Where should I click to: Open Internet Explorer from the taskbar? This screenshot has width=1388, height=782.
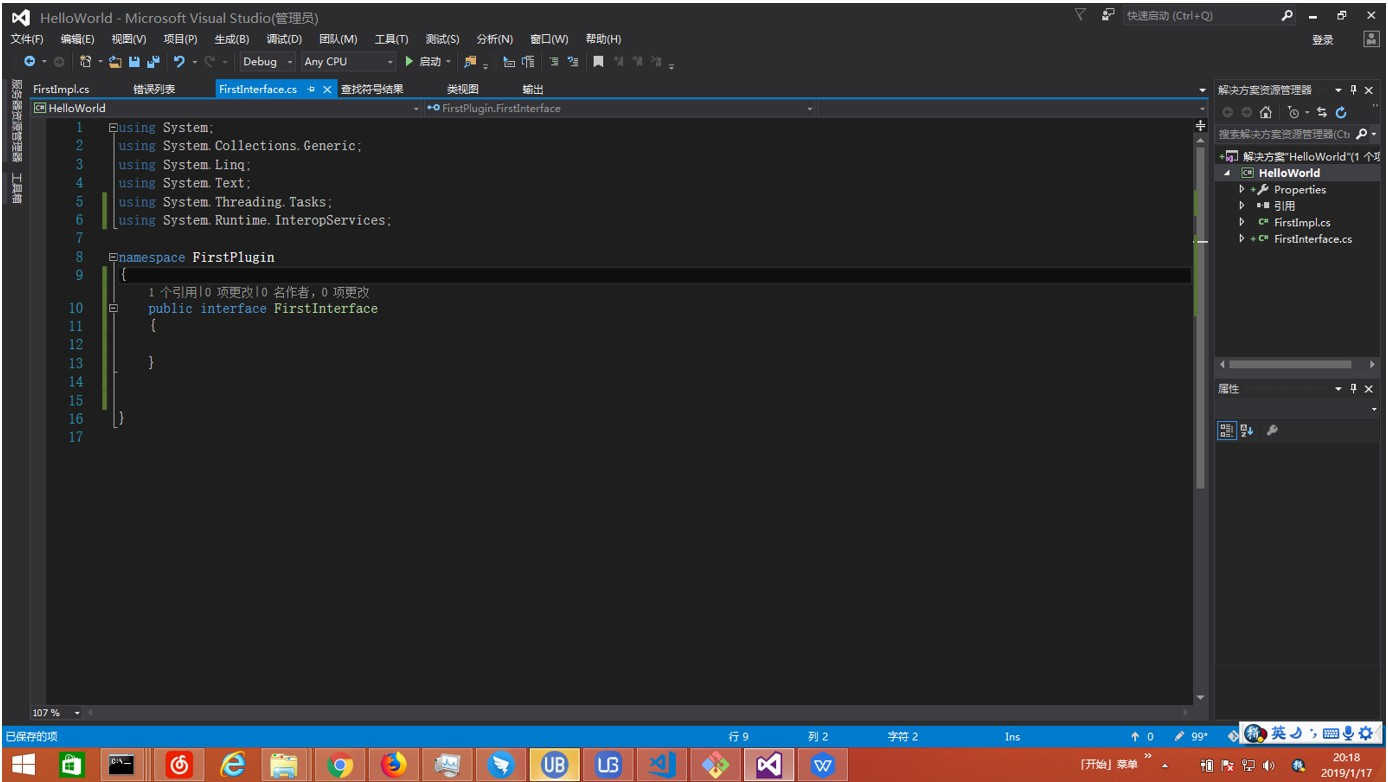point(233,765)
